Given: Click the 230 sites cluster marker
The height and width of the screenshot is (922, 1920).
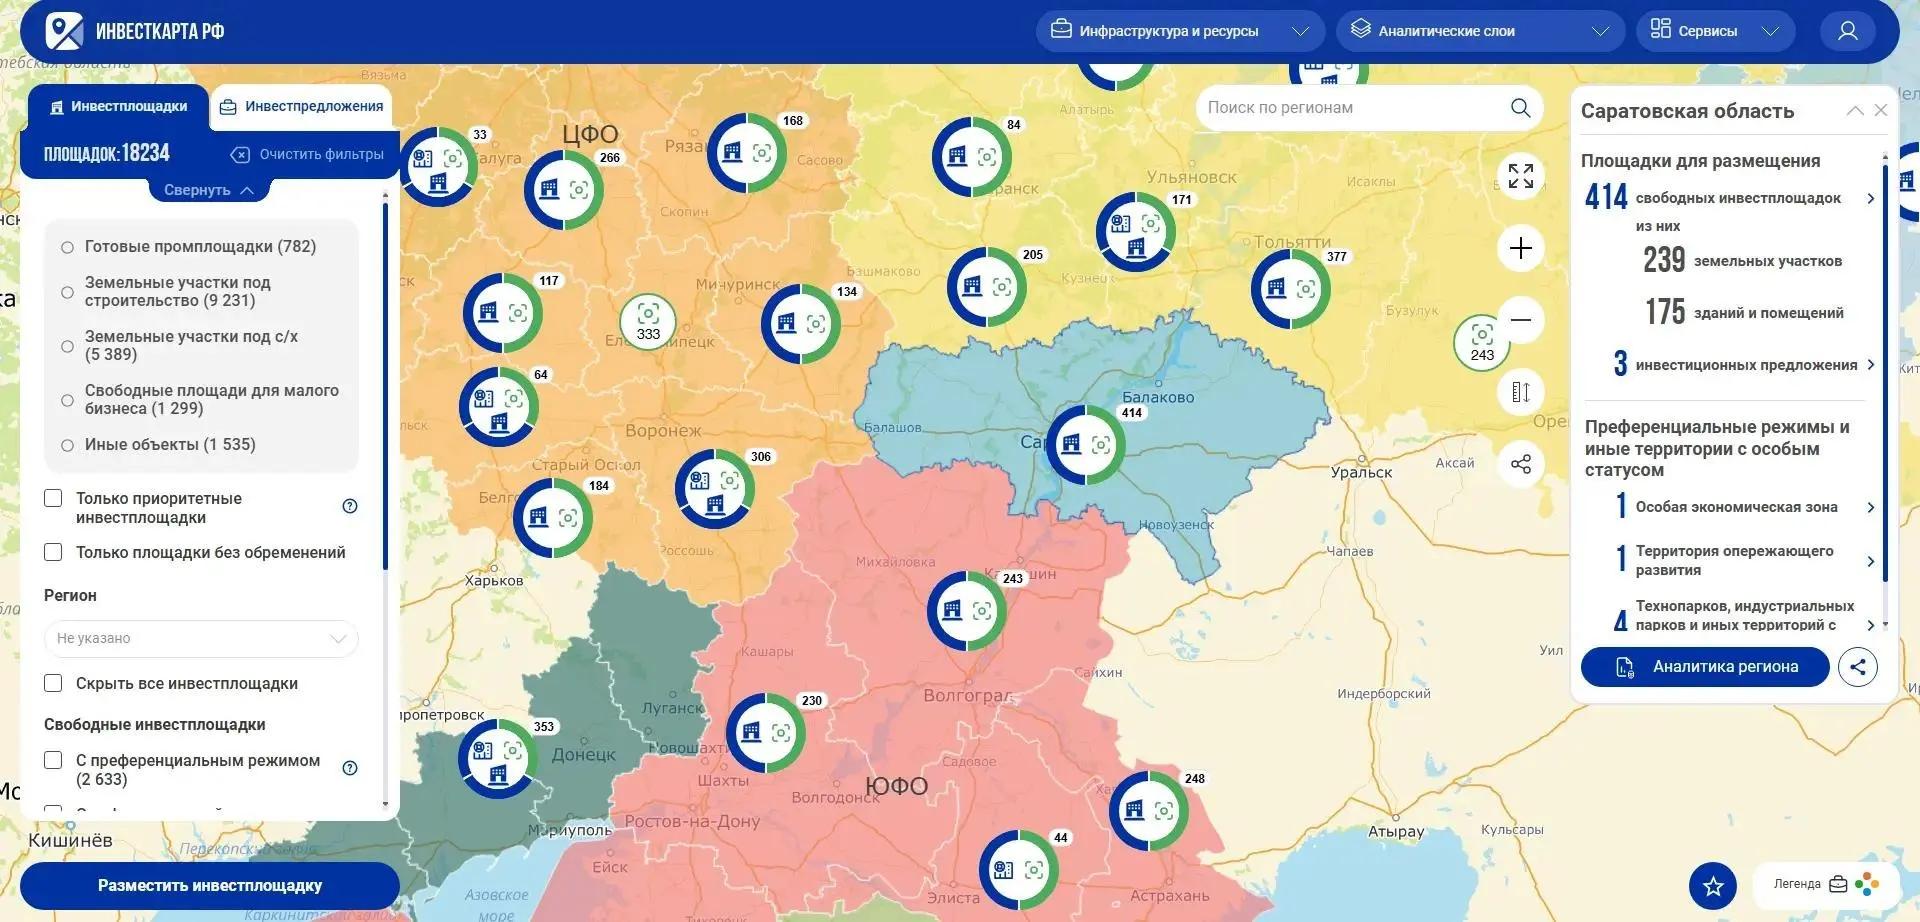Looking at the screenshot, I should [x=766, y=732].
